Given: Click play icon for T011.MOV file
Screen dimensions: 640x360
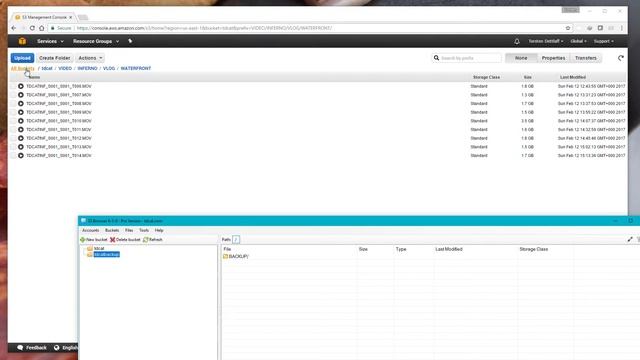Looking at the screenshot, I should [x=20, y=129].
